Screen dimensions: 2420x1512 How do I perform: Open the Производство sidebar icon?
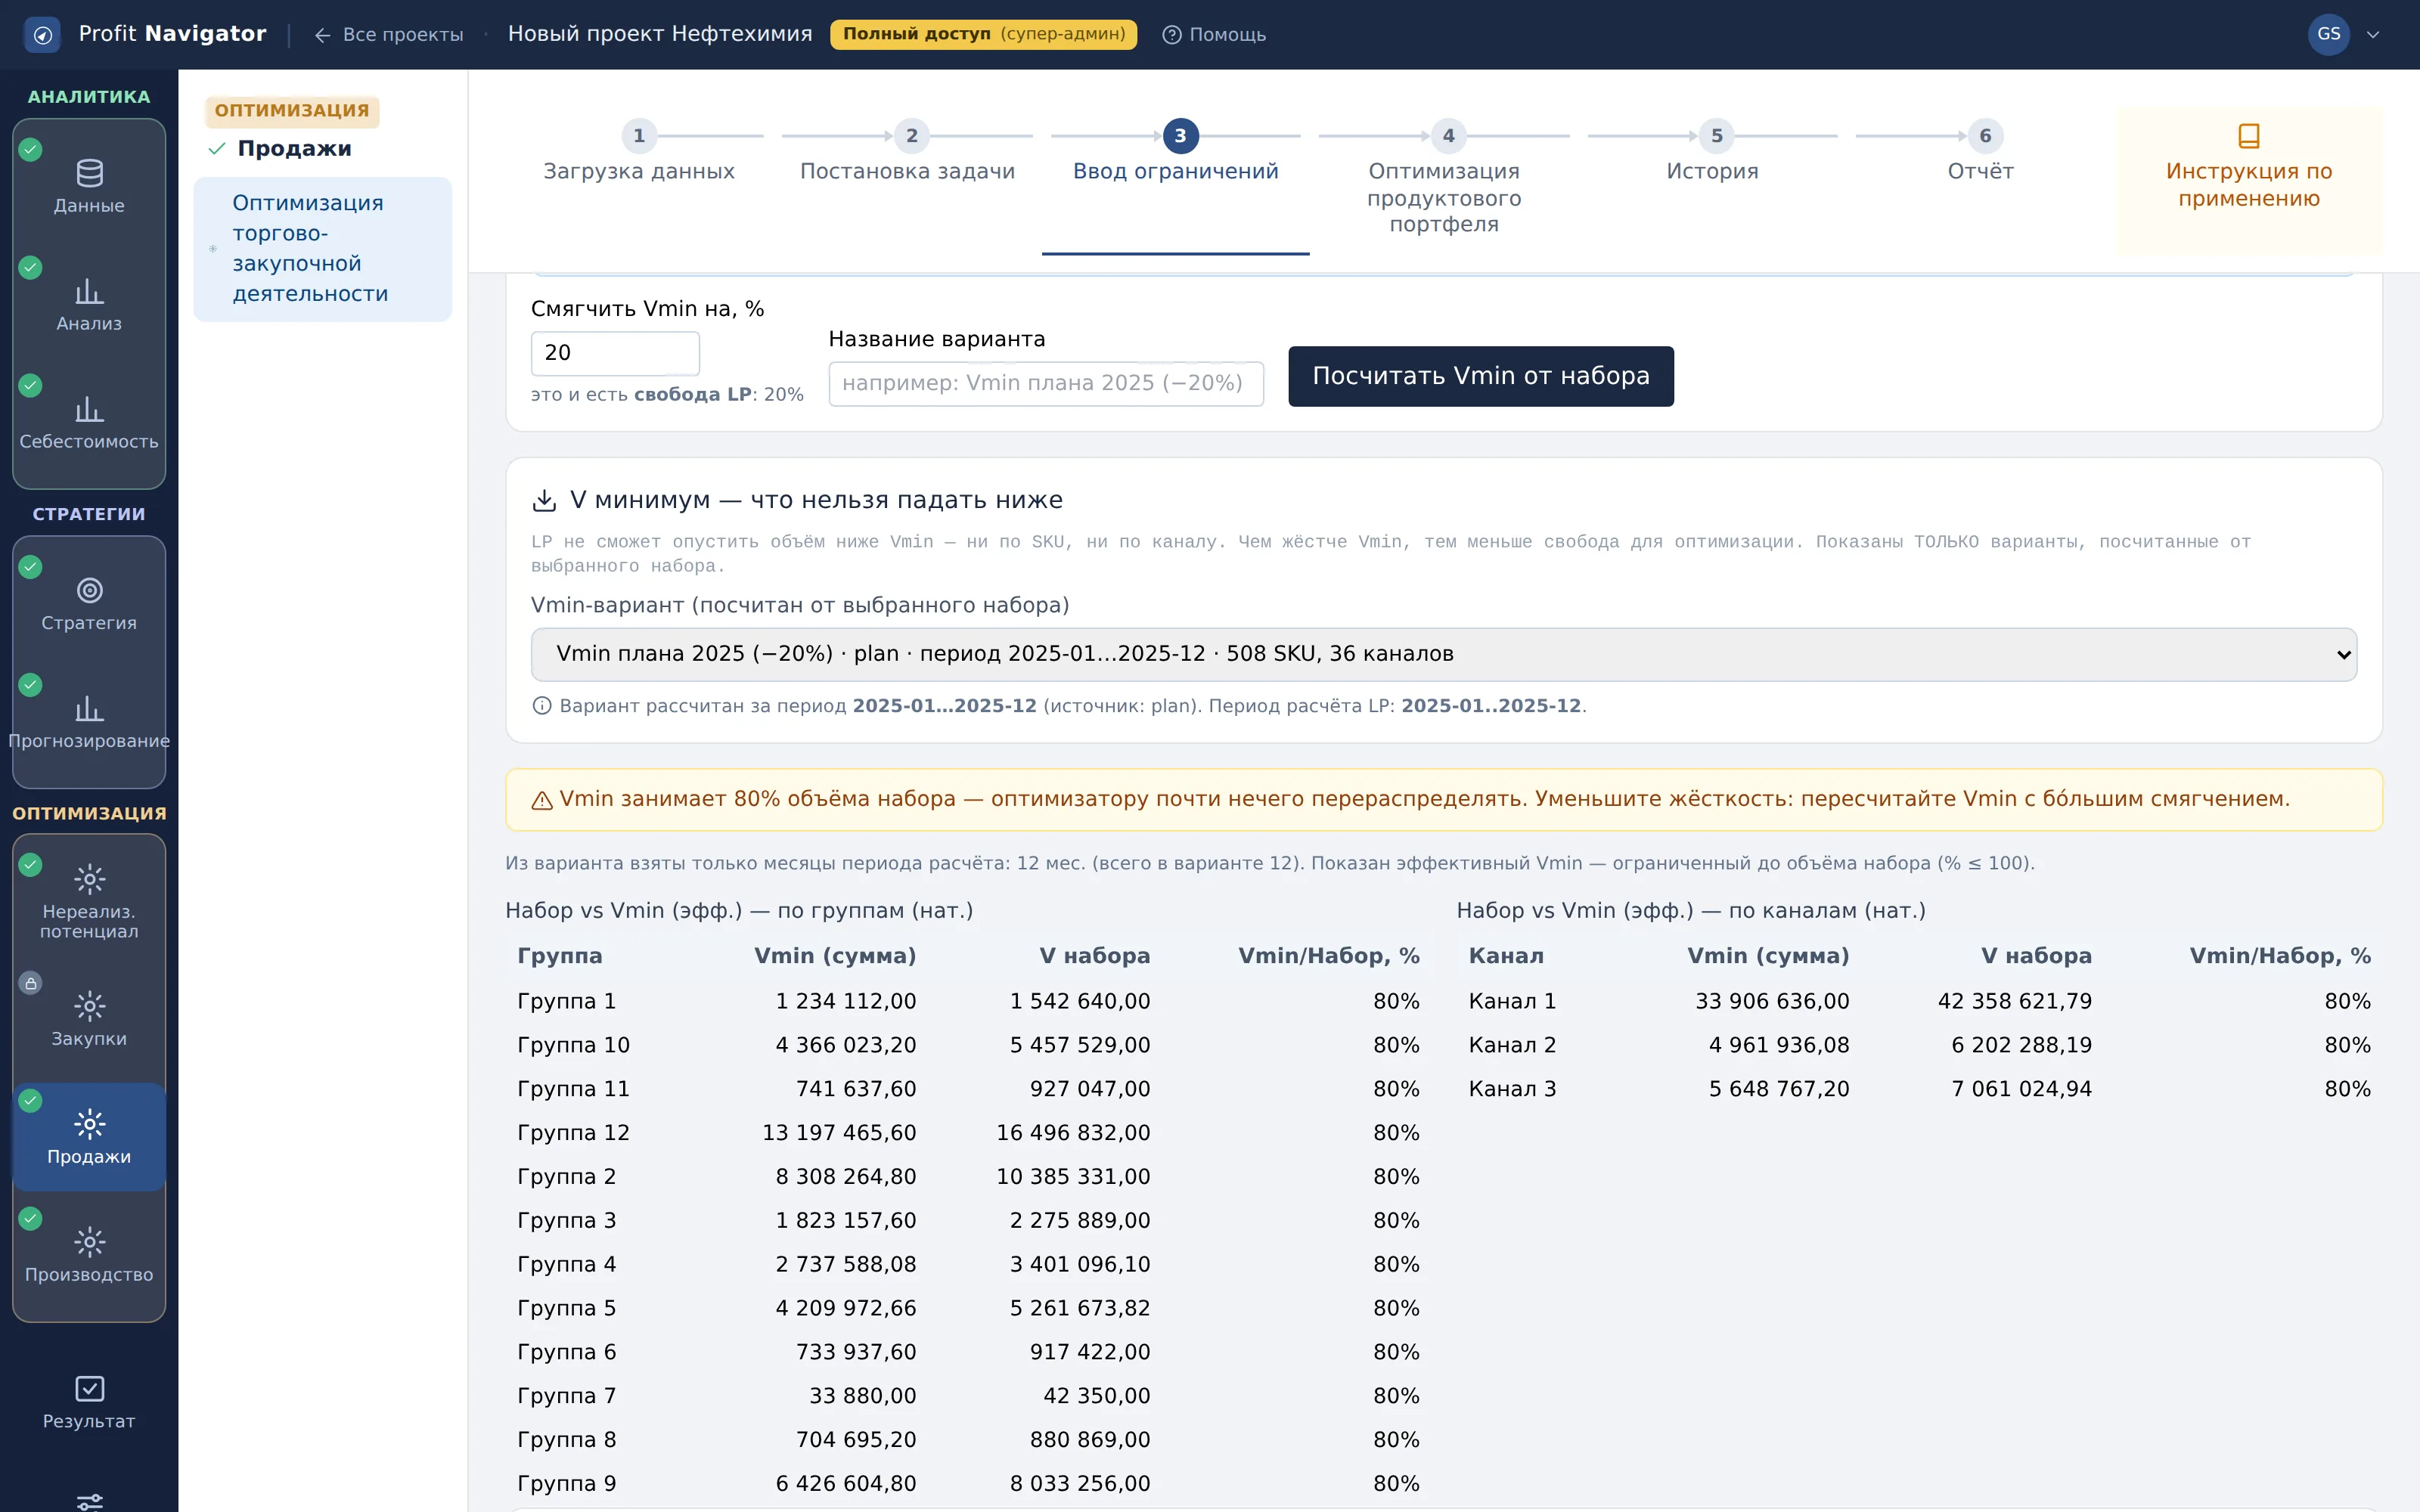[89, 1242]
